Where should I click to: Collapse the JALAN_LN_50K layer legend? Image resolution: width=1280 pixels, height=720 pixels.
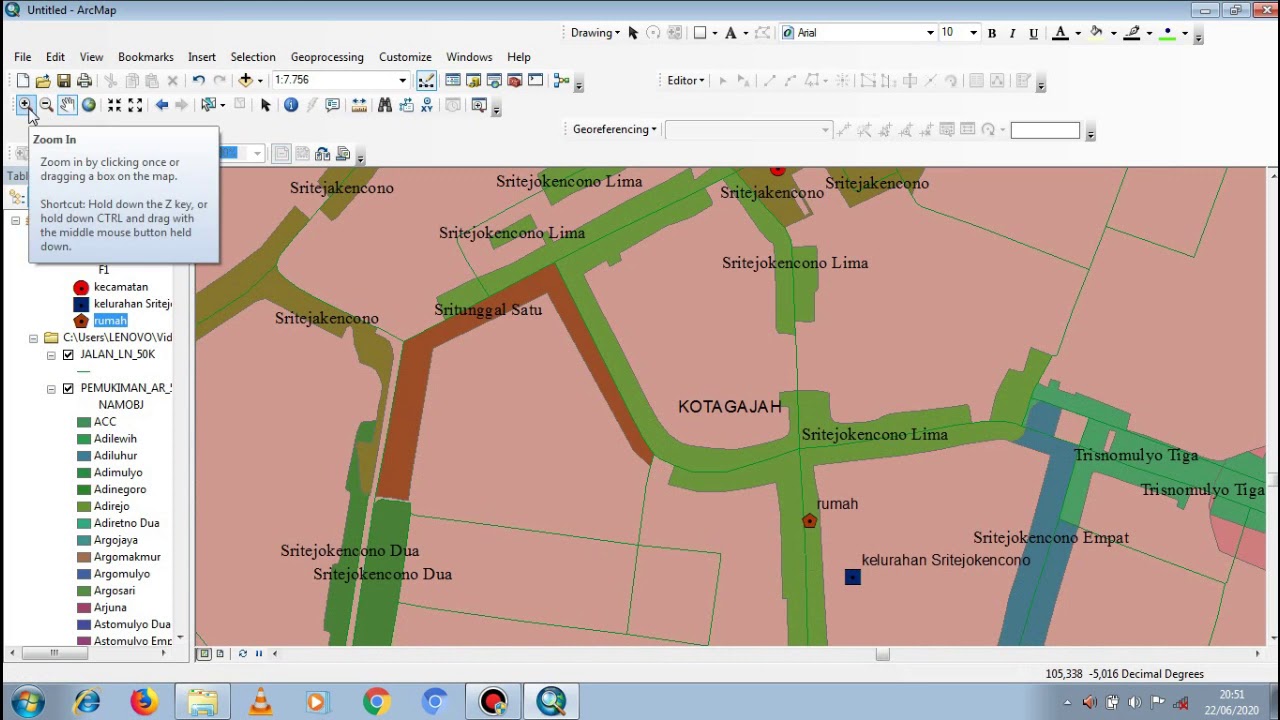[x=51, y=355]
